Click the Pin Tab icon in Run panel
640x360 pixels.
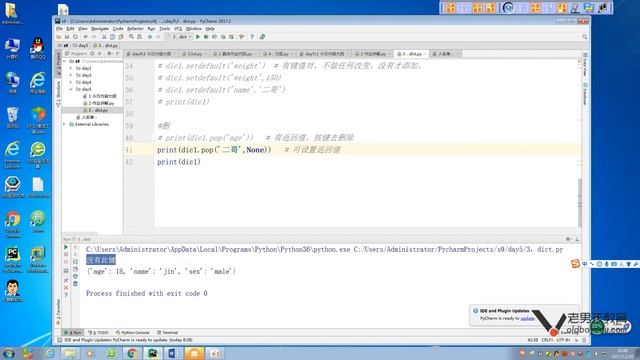point(66,280)
